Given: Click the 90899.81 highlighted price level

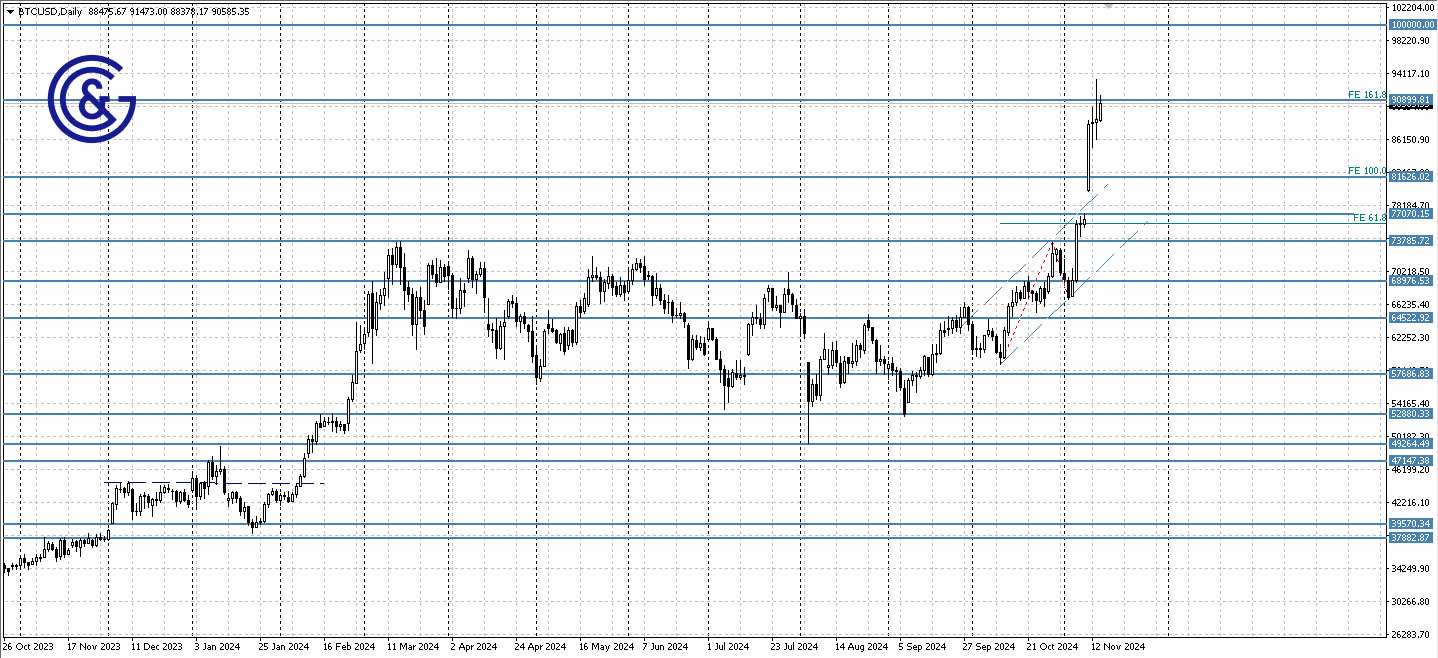Looking at the screenshot, I should 1408,100.
